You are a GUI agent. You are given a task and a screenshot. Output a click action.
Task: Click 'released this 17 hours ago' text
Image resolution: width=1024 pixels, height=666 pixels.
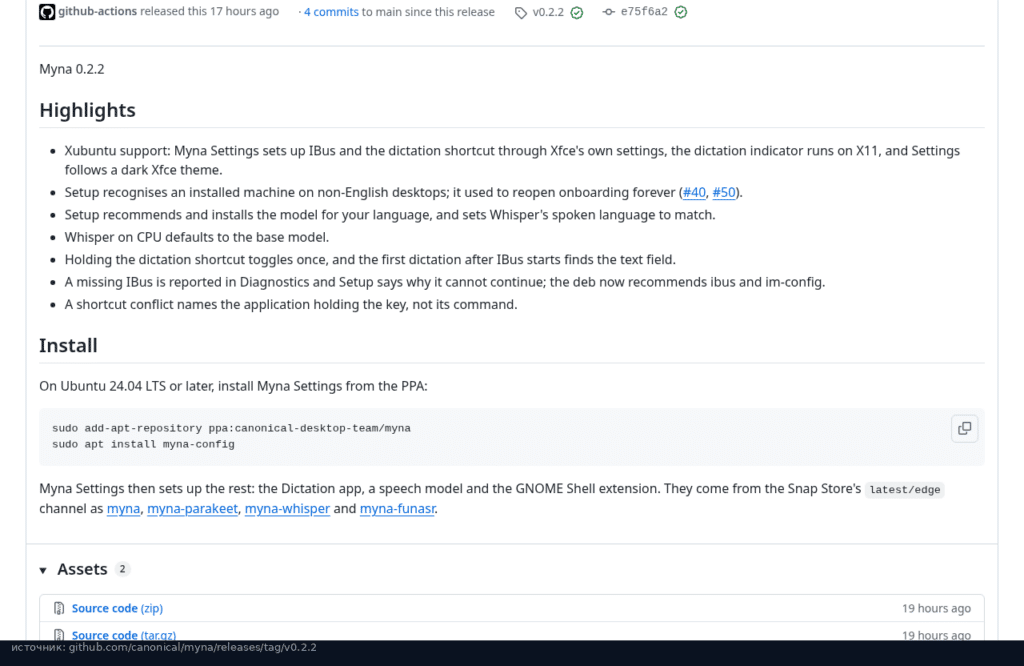point(209,11)
